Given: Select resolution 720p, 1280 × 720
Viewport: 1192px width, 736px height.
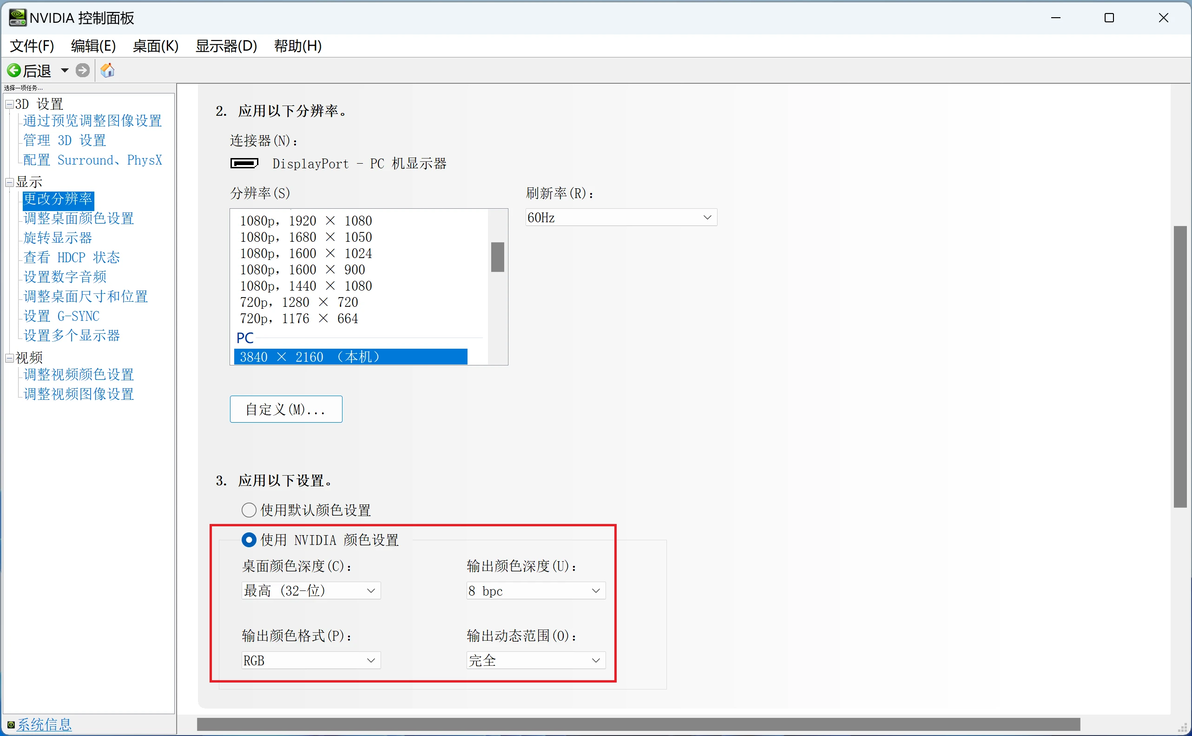Looking at the screenshot, I should click(x=299, y=303).
